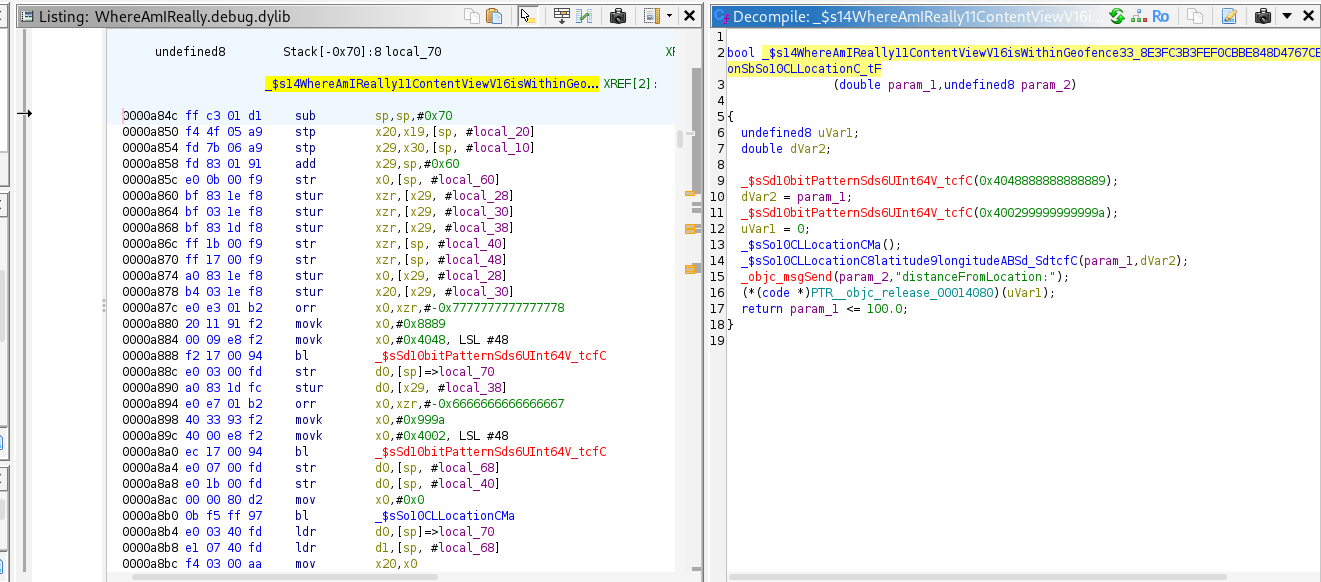Image resolution: width=1321 pixels, height=582 pixels.
Task: Toggle the blue Ro button in Decompile toolbar
Action: [x=1160, y=16]
